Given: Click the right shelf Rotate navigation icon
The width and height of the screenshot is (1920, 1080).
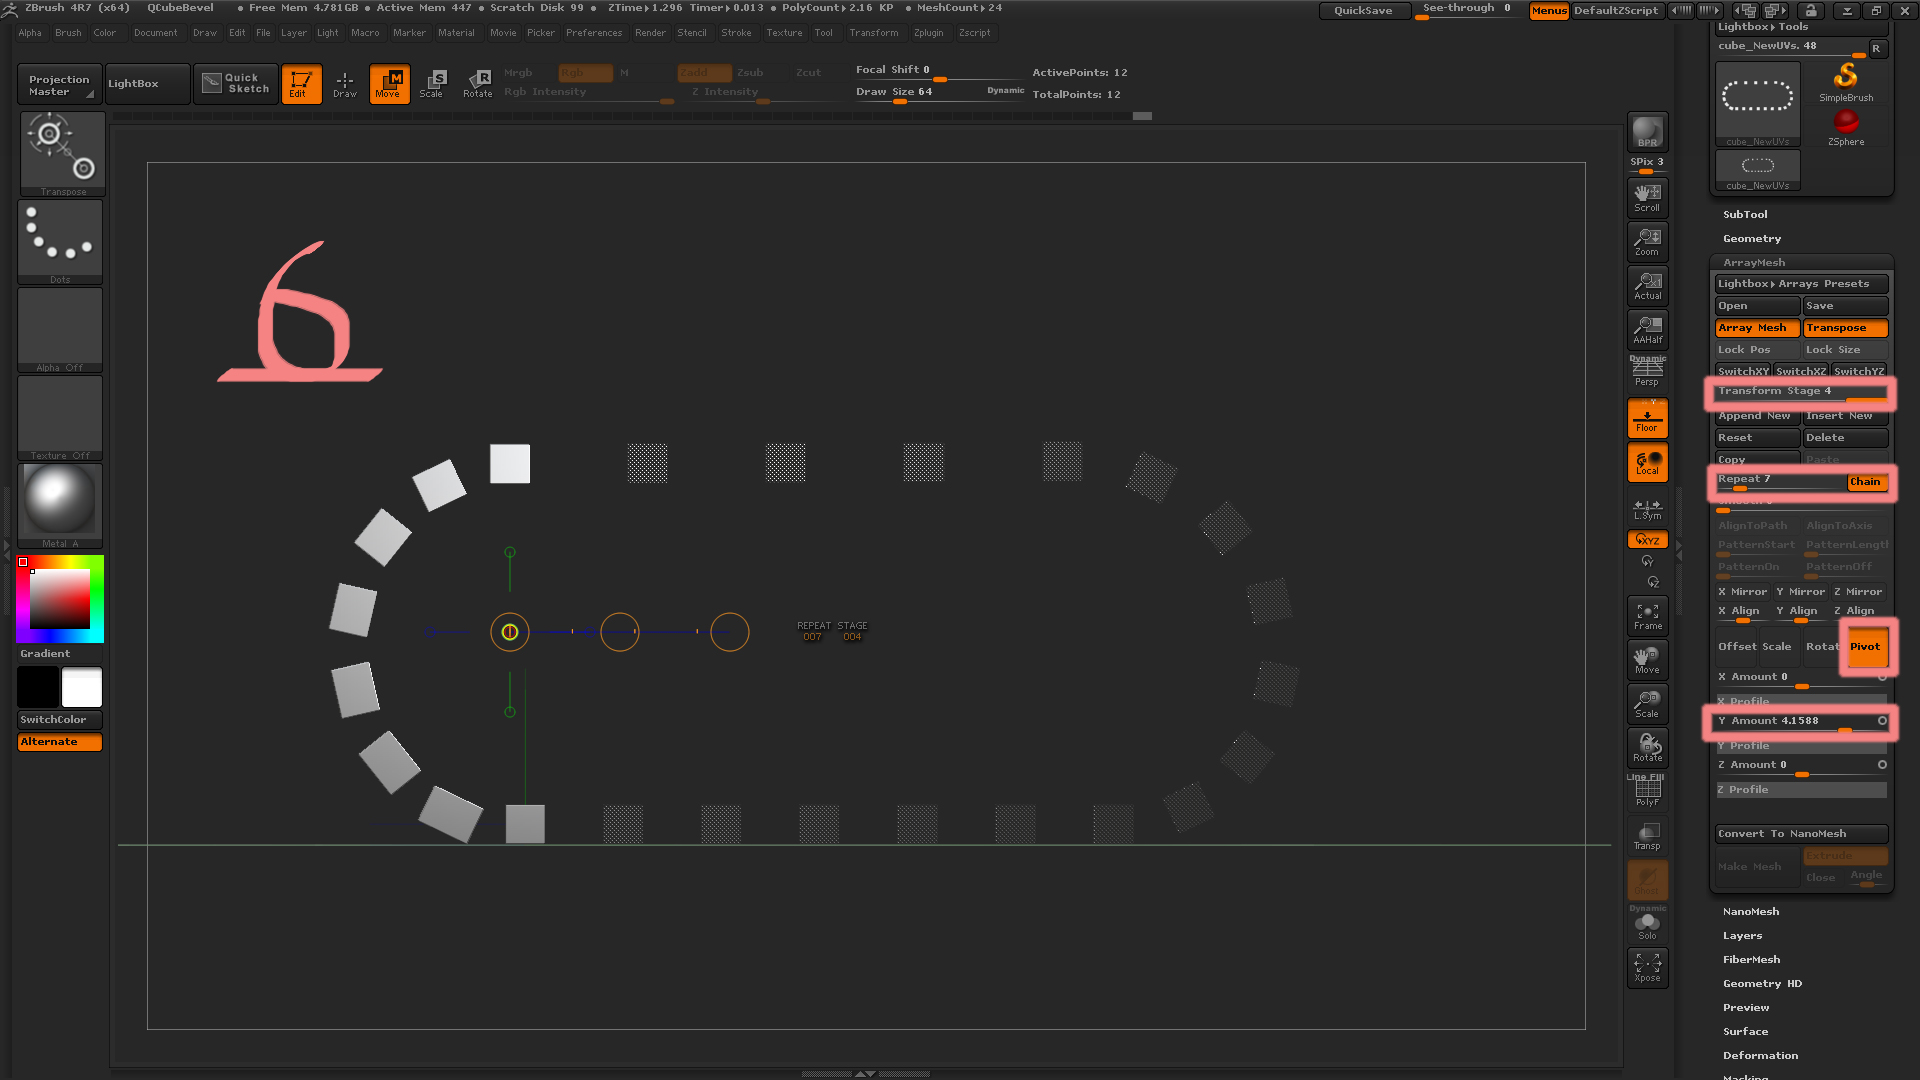Looking at the screenshot, I should (1647, 748).
